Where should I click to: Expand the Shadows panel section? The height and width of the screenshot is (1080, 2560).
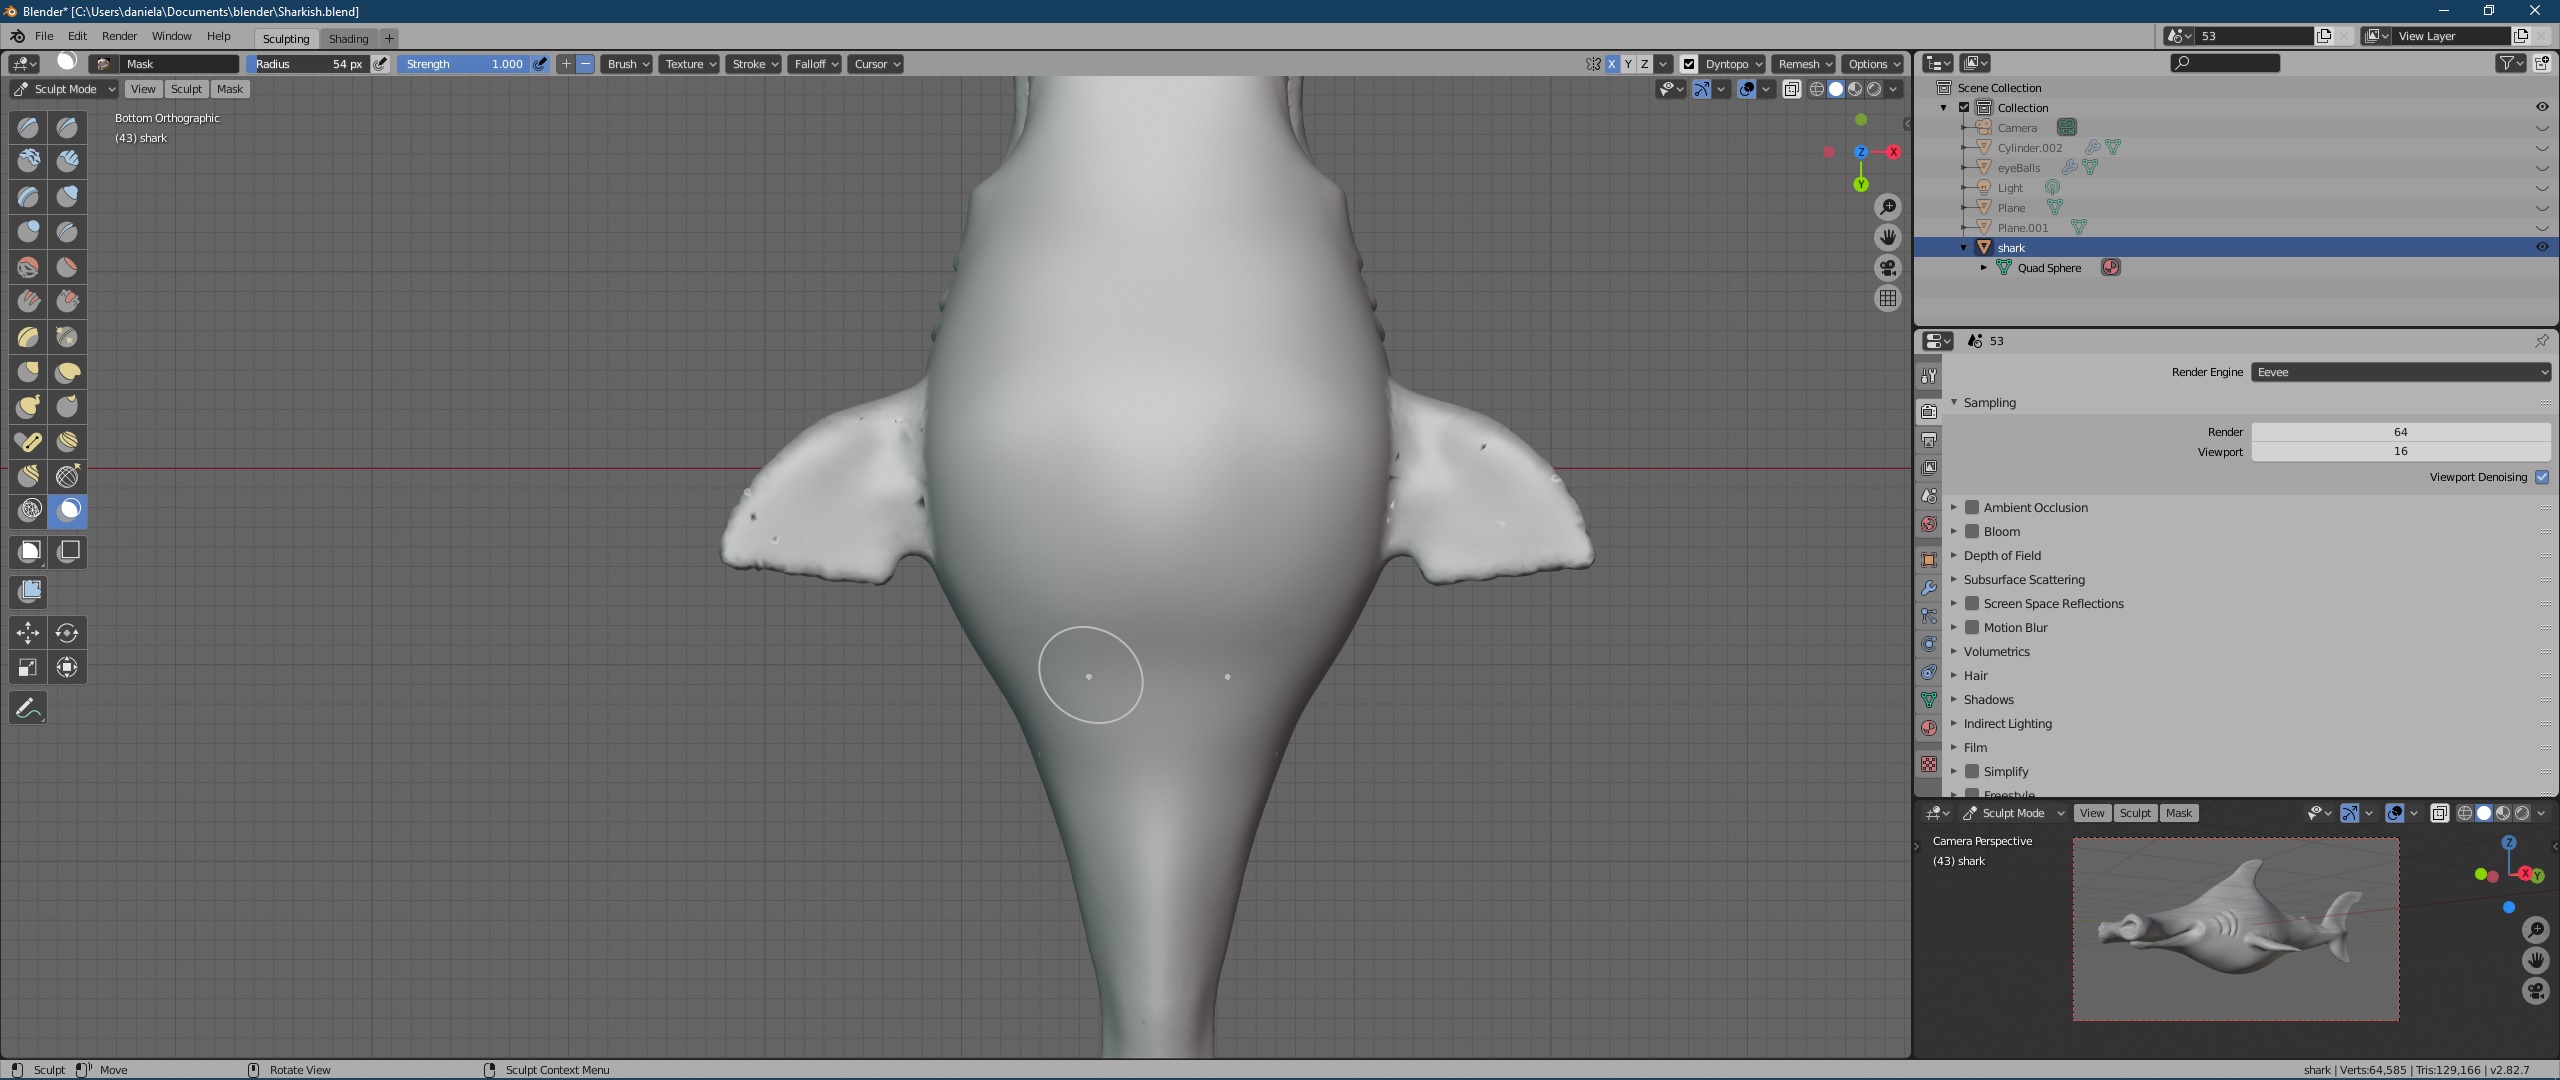point(1988,699)
